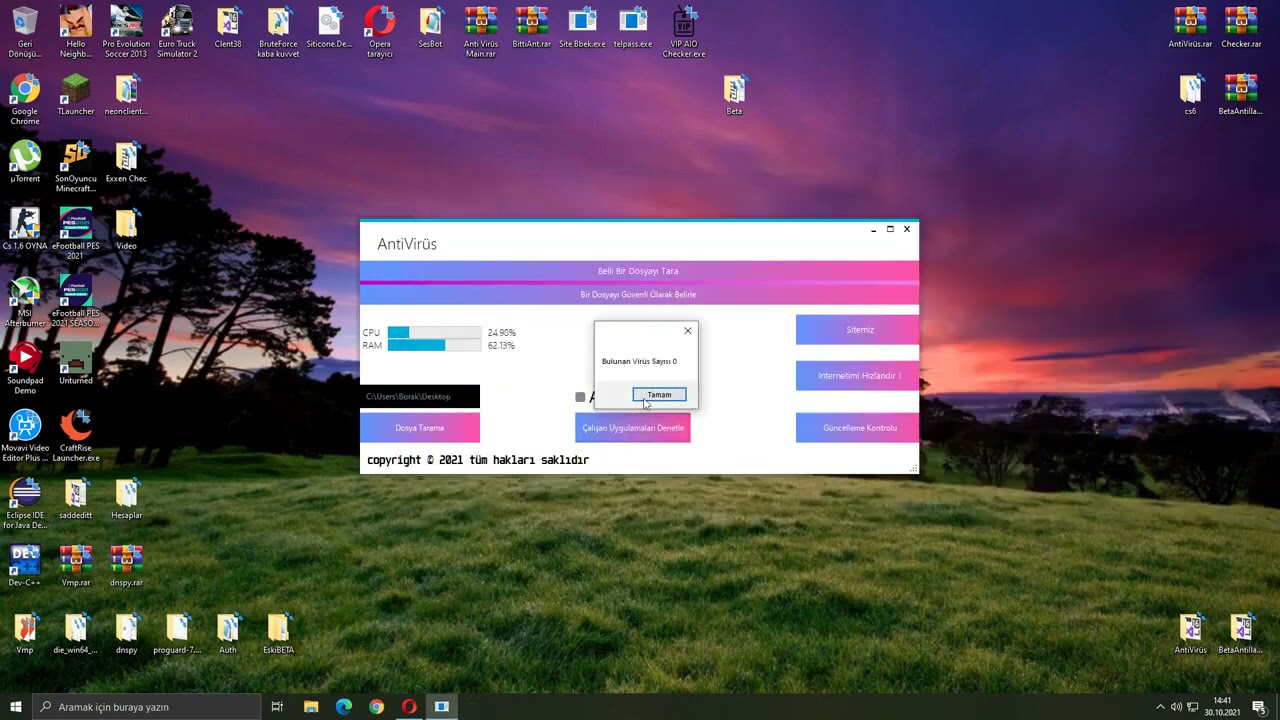Select the Site Bbek.exe icon

pos(582,28)
